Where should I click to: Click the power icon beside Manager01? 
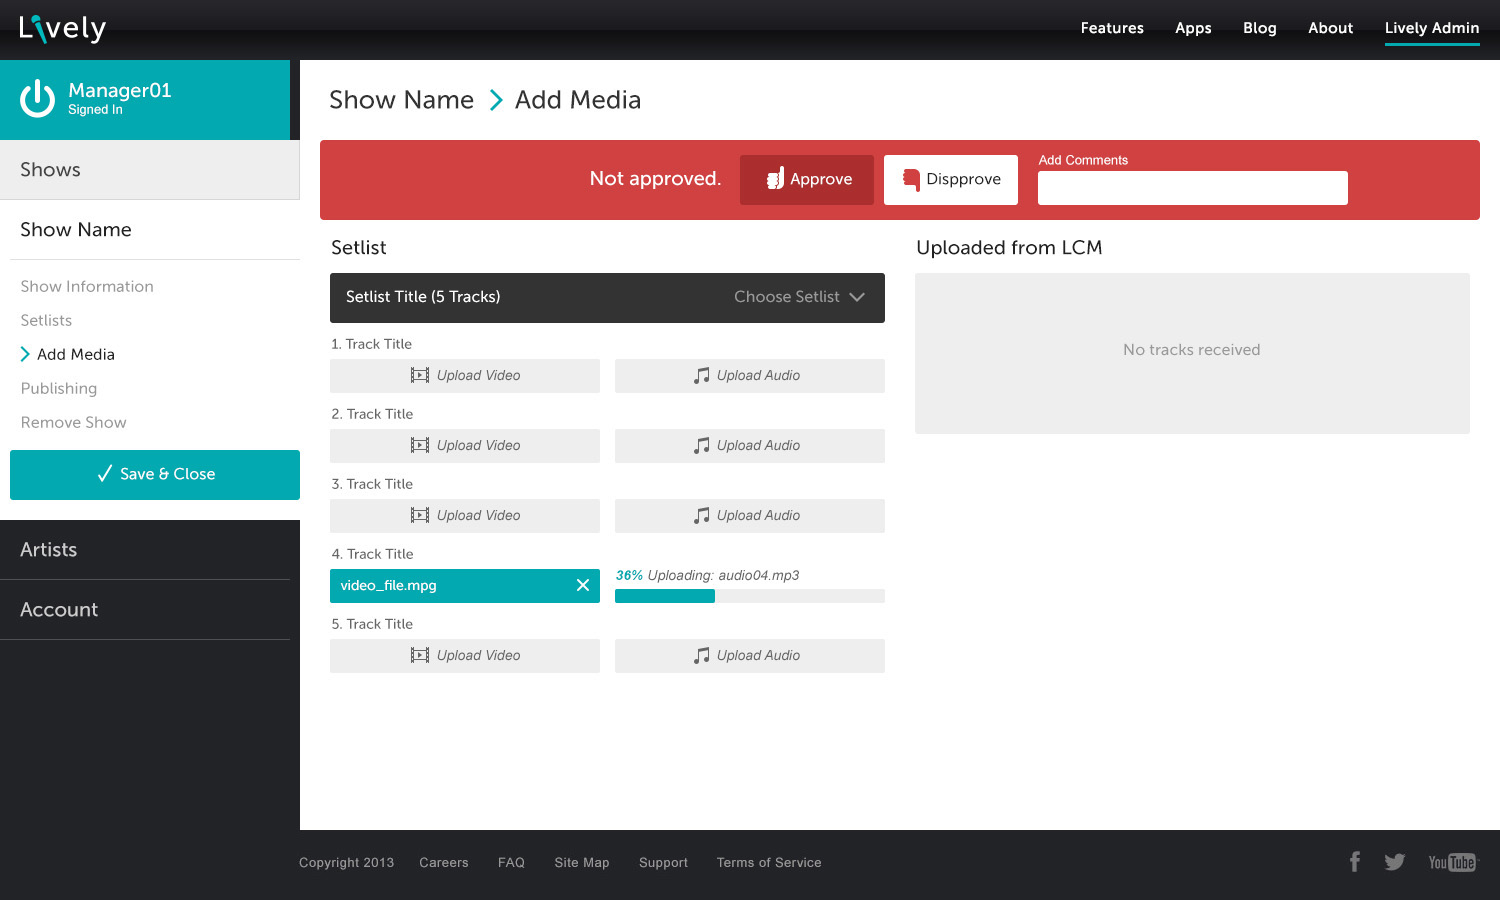click(x=38, y=99)
